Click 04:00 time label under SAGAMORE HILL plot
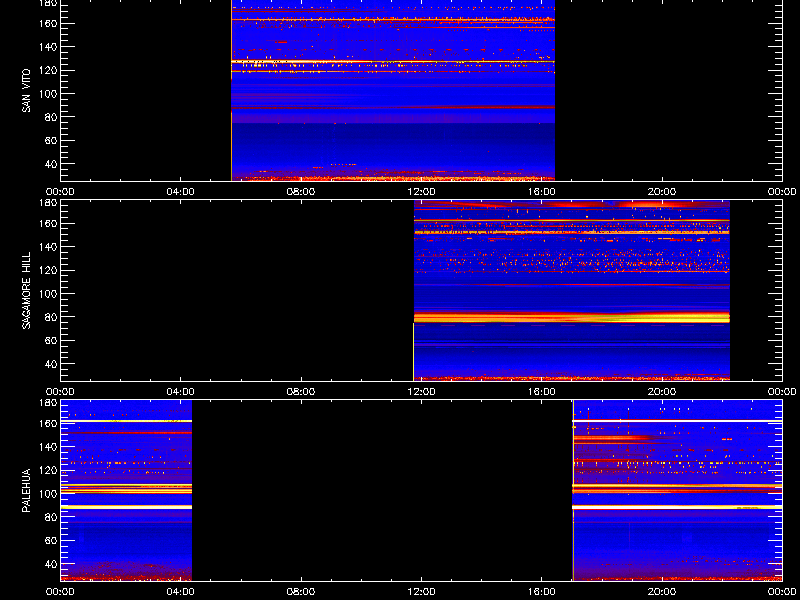 pos(181,392)
